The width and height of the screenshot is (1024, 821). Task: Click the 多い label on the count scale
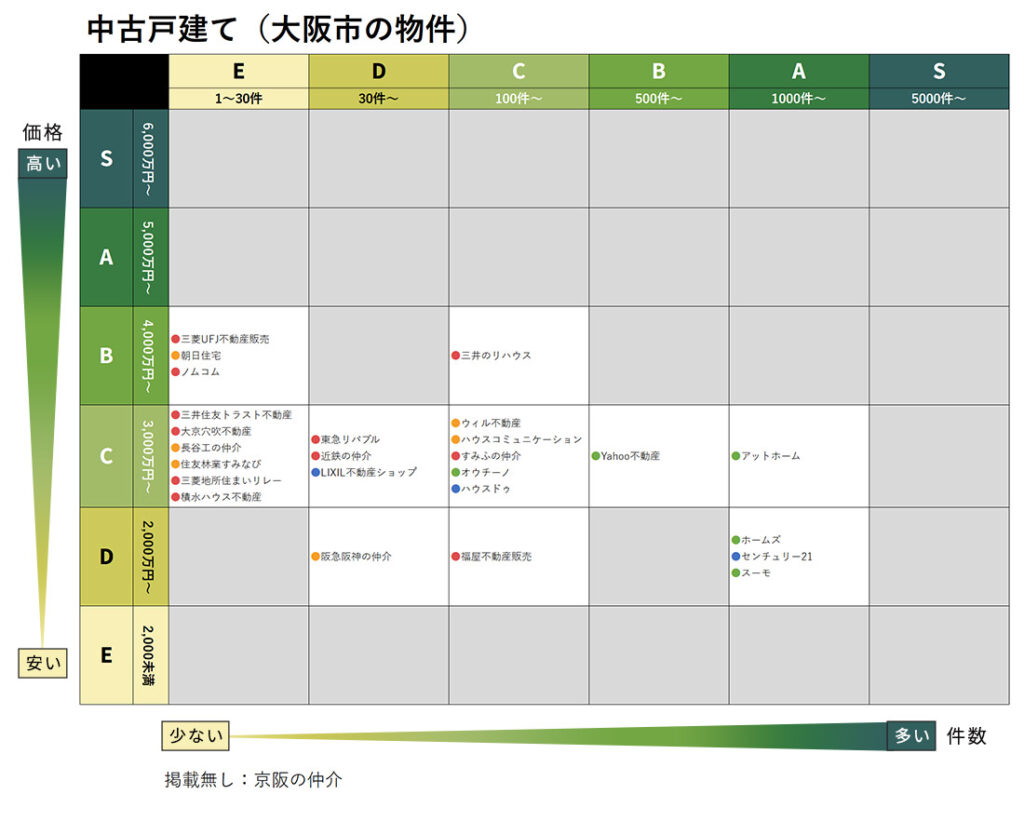[x=911, y=736]
